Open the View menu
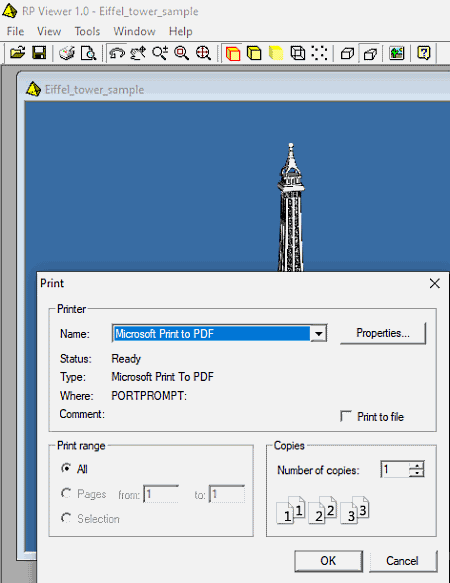Viewport: 450px width, 583px height. (x=49, y=31)
